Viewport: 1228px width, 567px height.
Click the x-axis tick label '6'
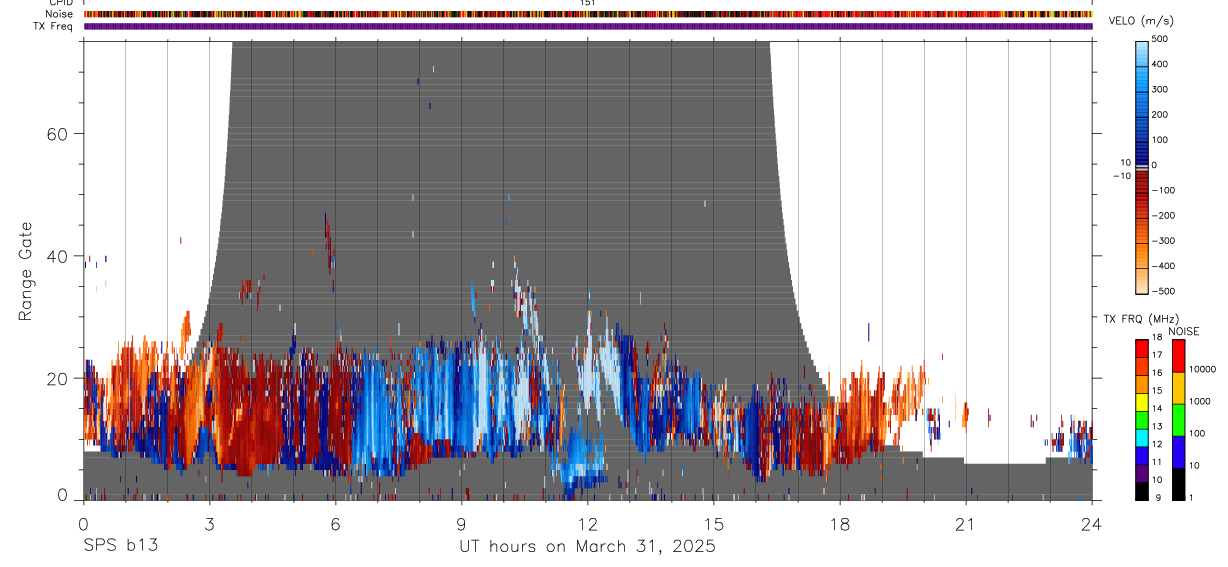pos(335,524)
